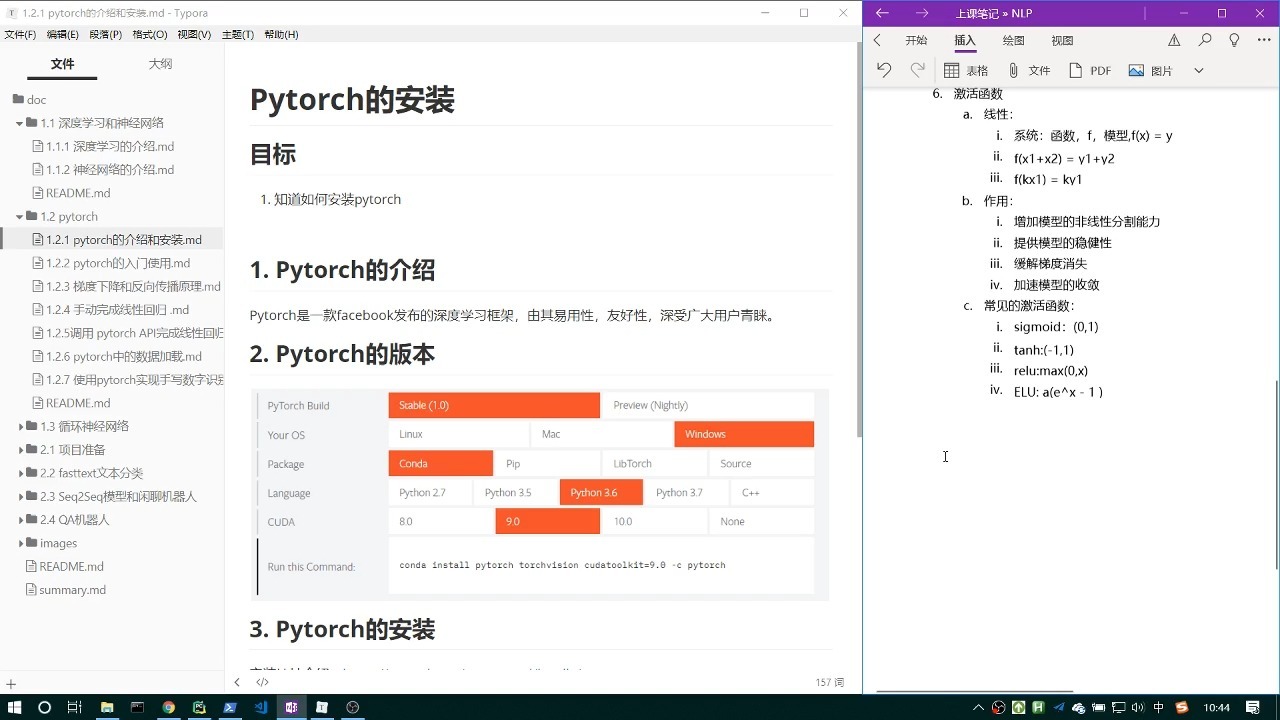Expand the 2.2 fasttext文本分类 folder
The image size is (1280, 720).
click(20, 473)
